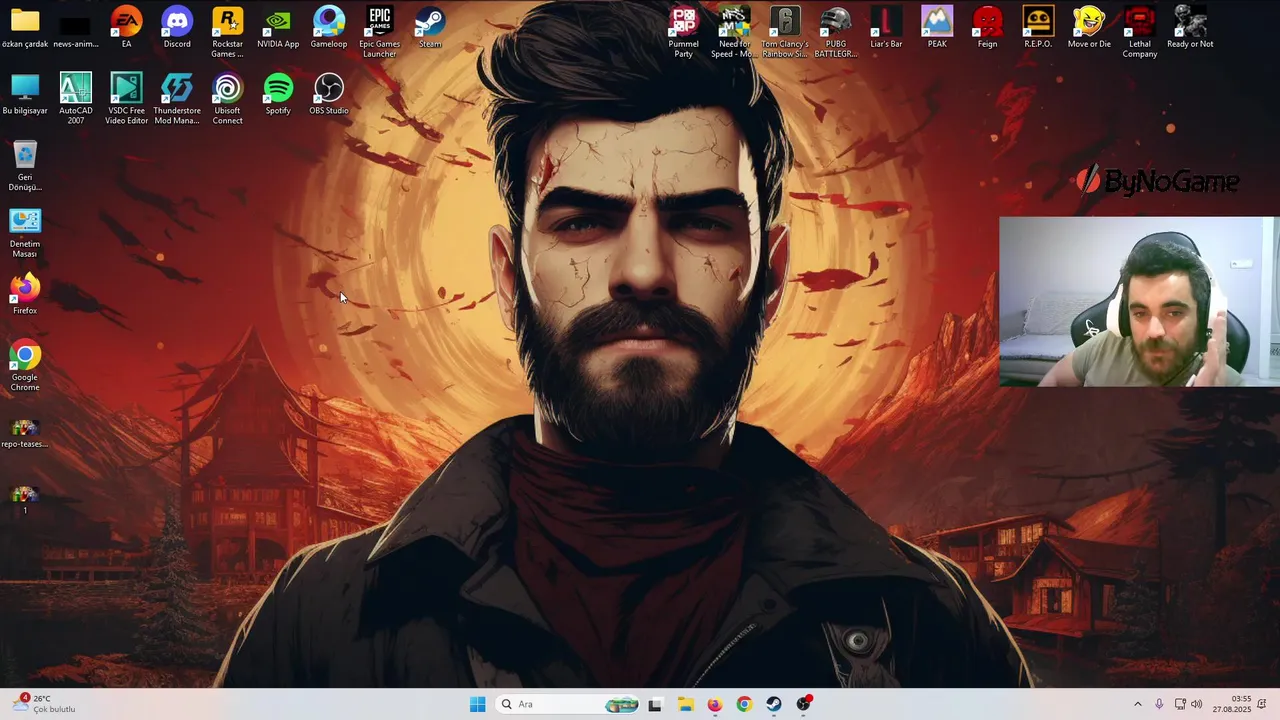
Task: Select the Move or Die icon
Action: coord(1089,28)
